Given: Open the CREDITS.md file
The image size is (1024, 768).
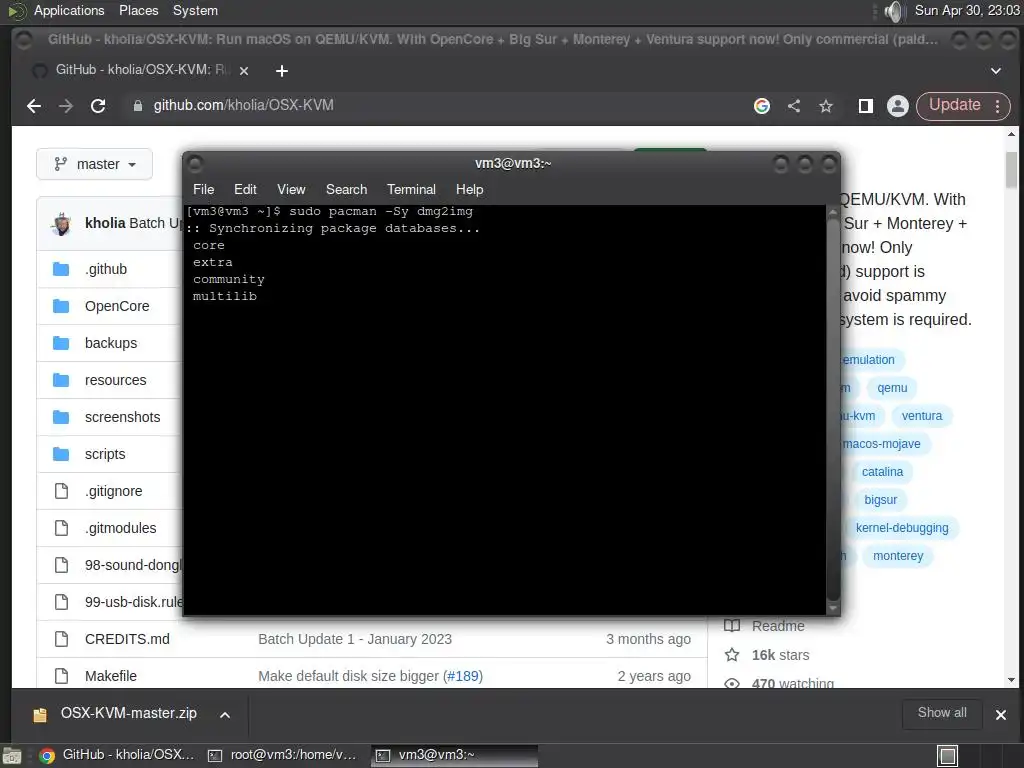Looking at the screenshot, I should tap(127, 639).
